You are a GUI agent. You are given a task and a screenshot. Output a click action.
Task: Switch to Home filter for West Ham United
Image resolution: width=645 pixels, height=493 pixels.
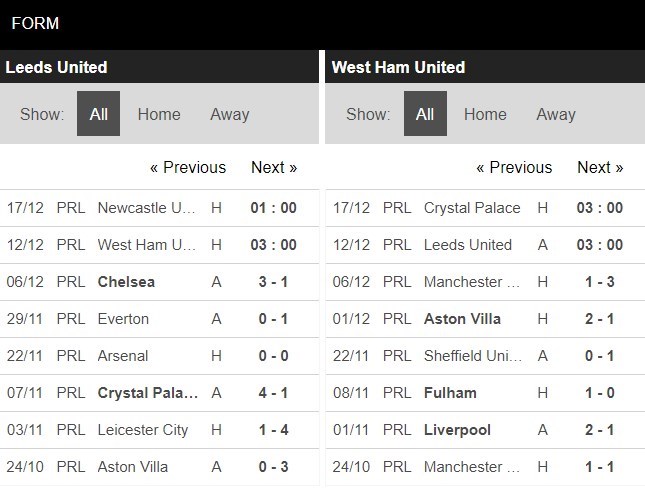click(485, 114)
